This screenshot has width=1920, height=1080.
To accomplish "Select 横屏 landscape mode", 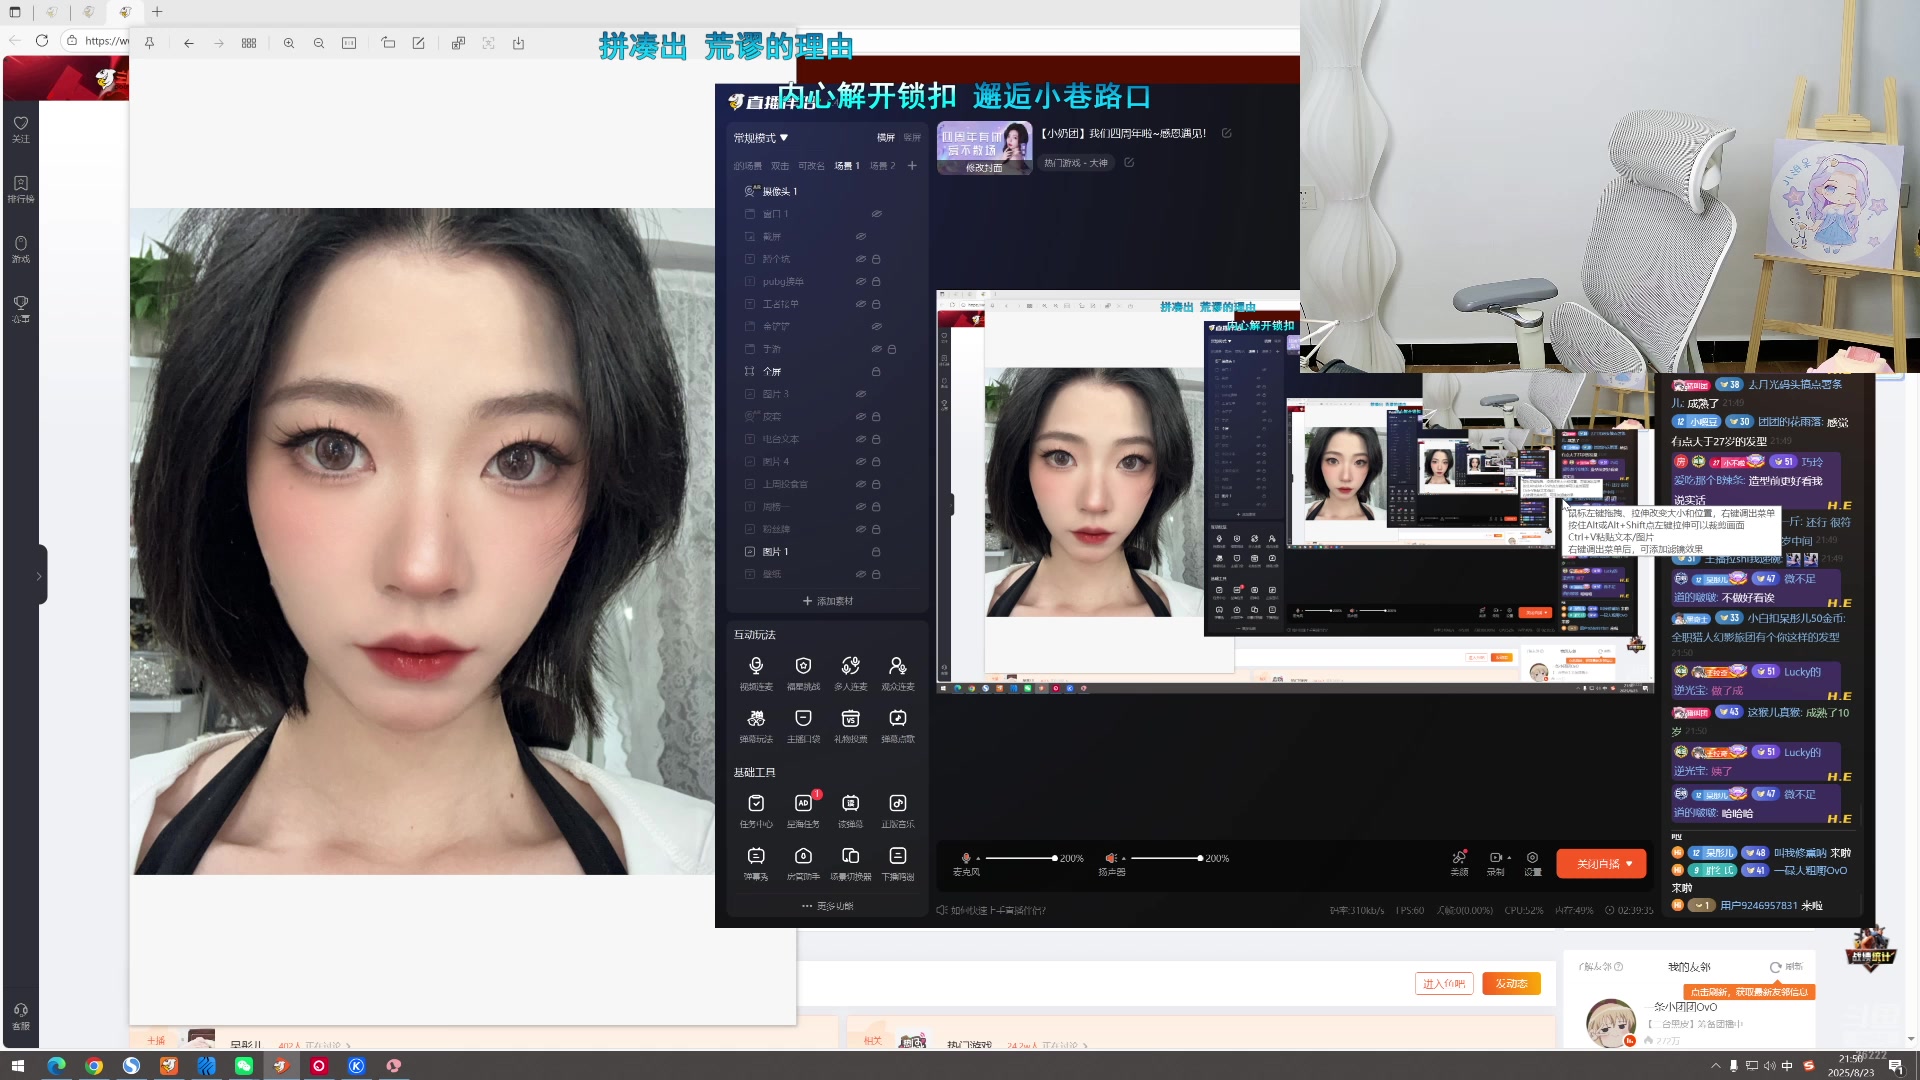I will point(886,138).
